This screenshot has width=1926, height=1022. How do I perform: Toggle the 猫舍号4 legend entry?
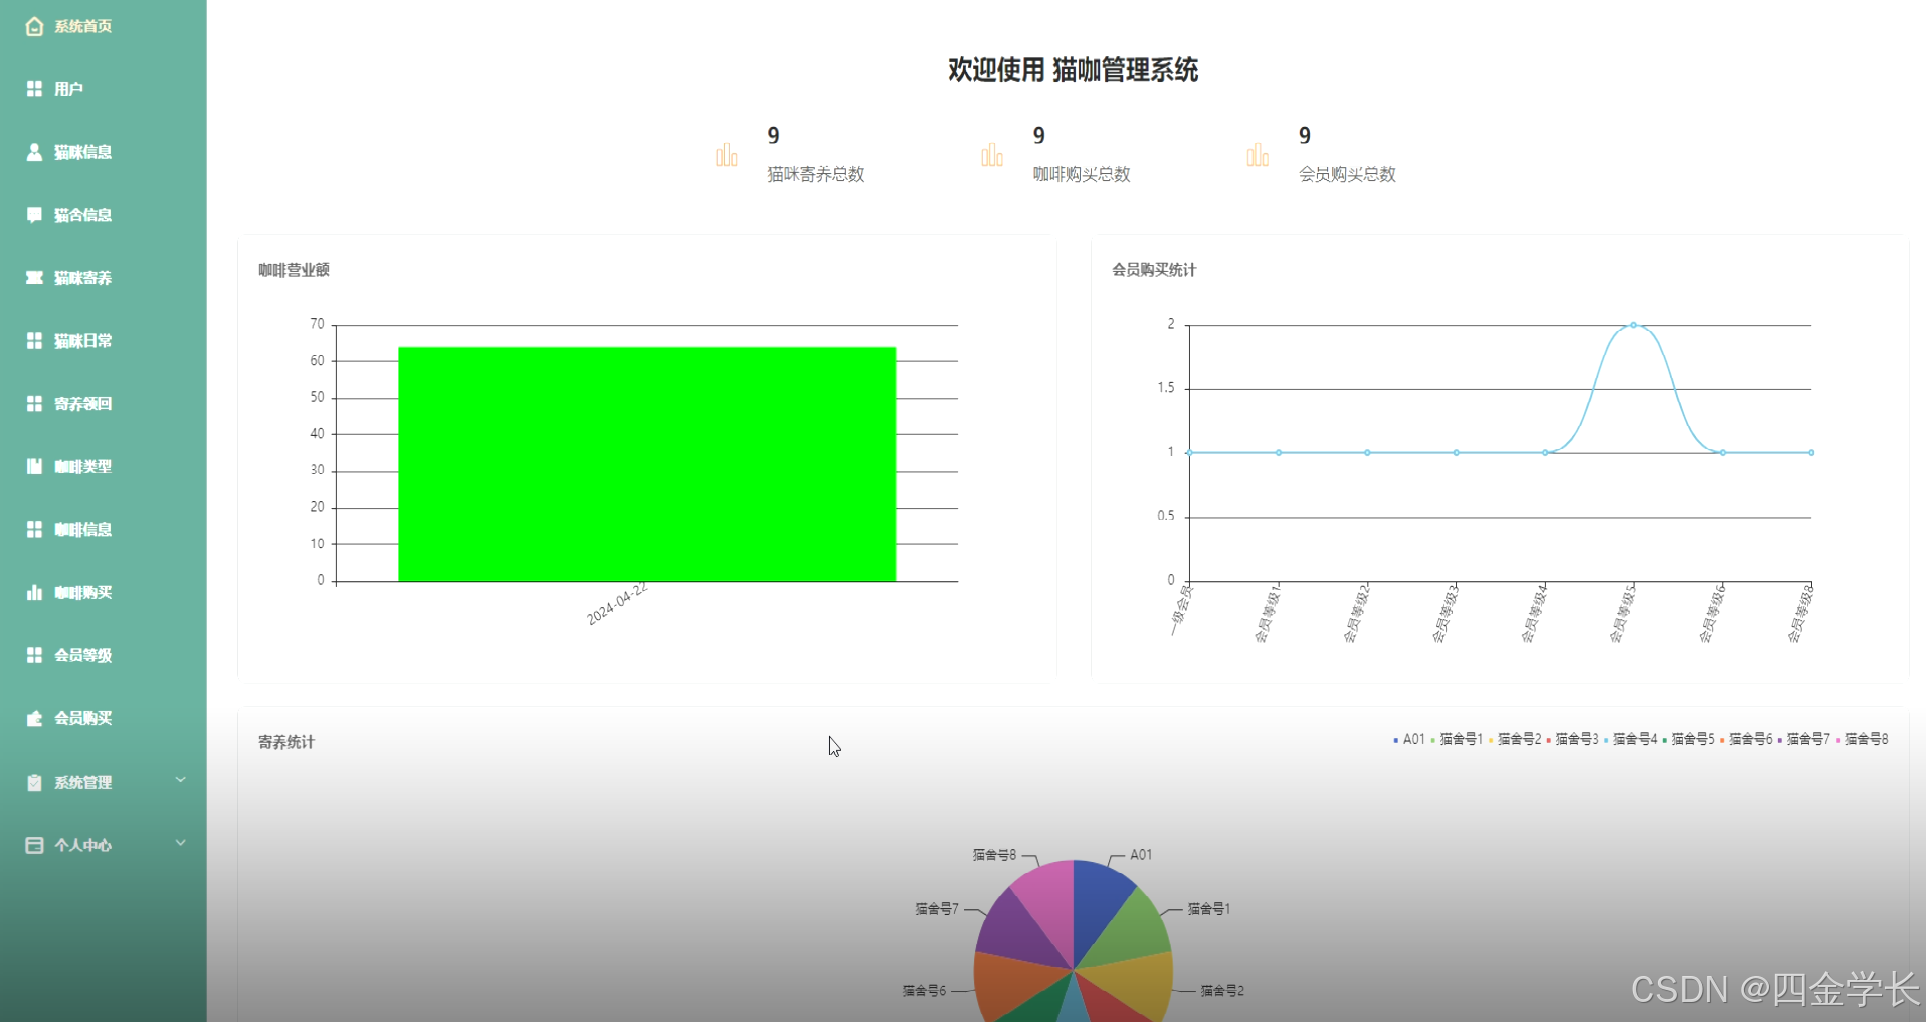[x=1631, y=739]
